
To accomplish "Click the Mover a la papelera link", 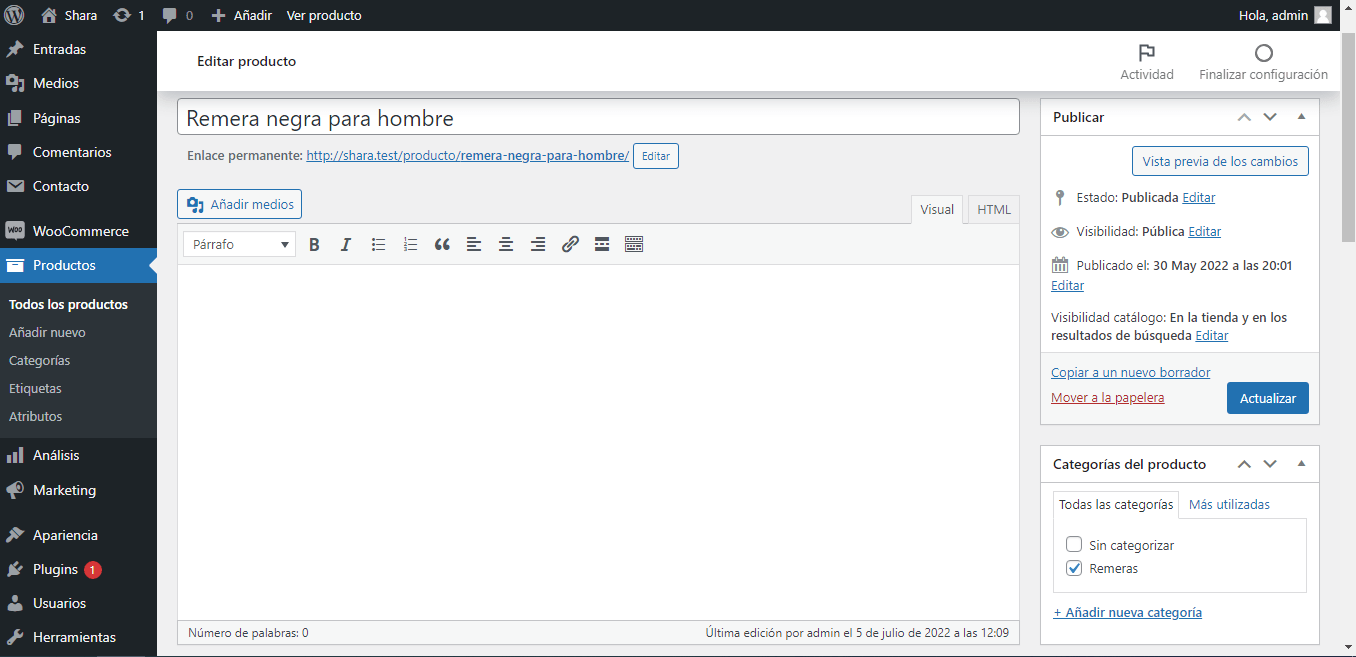I will [1107, 398].
